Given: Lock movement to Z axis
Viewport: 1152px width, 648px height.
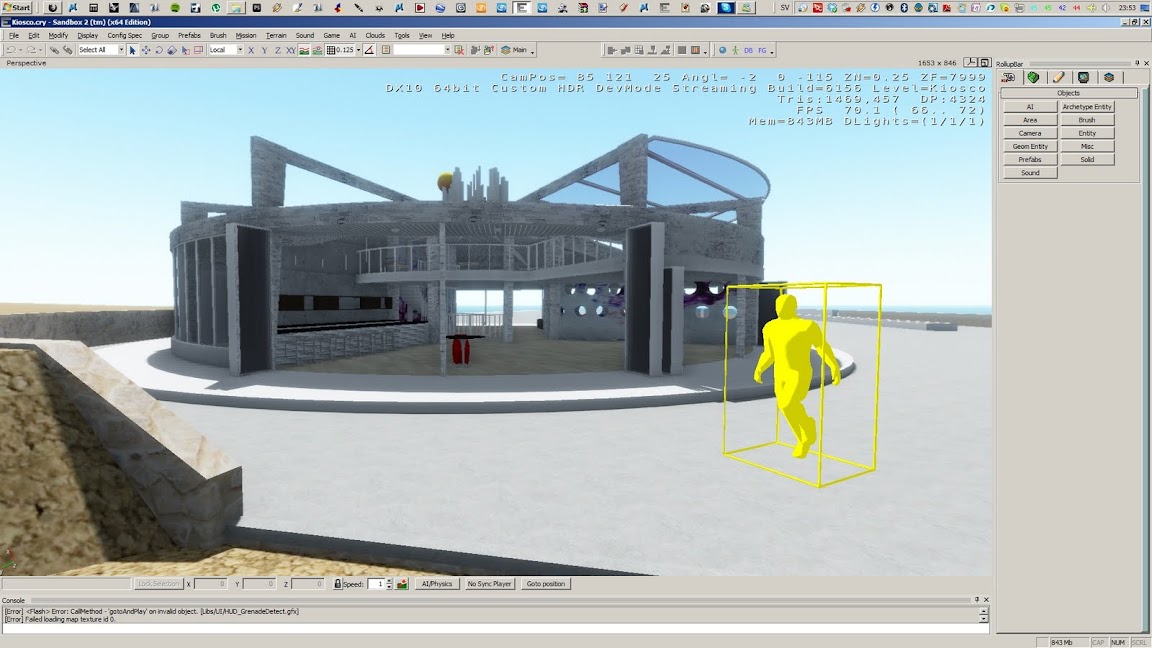Looking at the screenshot, I should tap(278, 50).
